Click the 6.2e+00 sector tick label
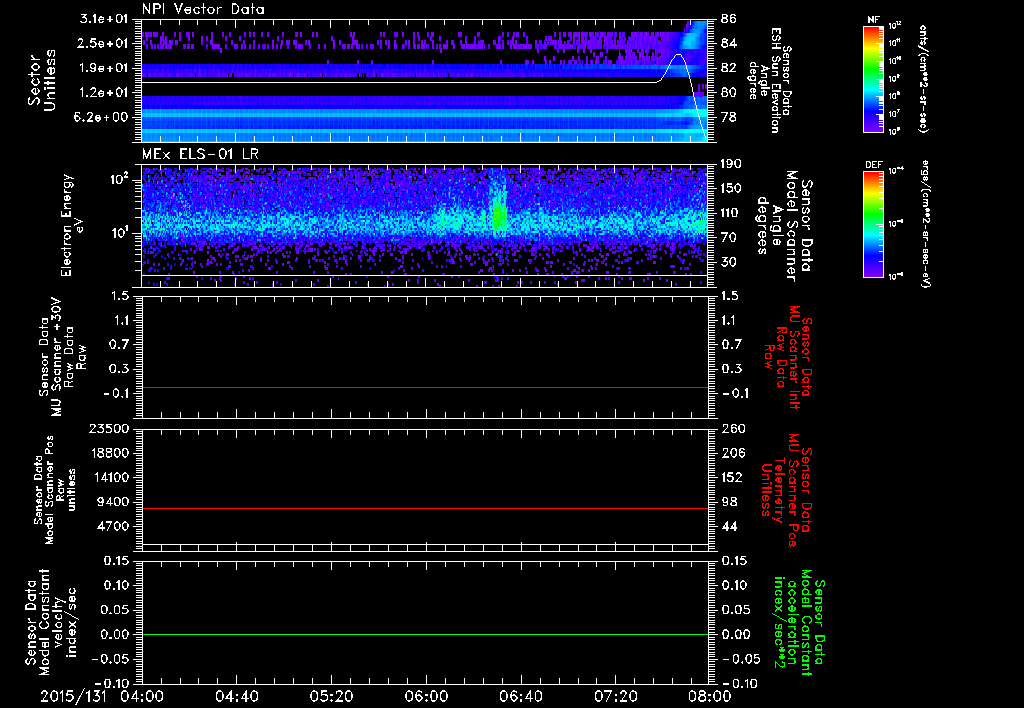 103,117
